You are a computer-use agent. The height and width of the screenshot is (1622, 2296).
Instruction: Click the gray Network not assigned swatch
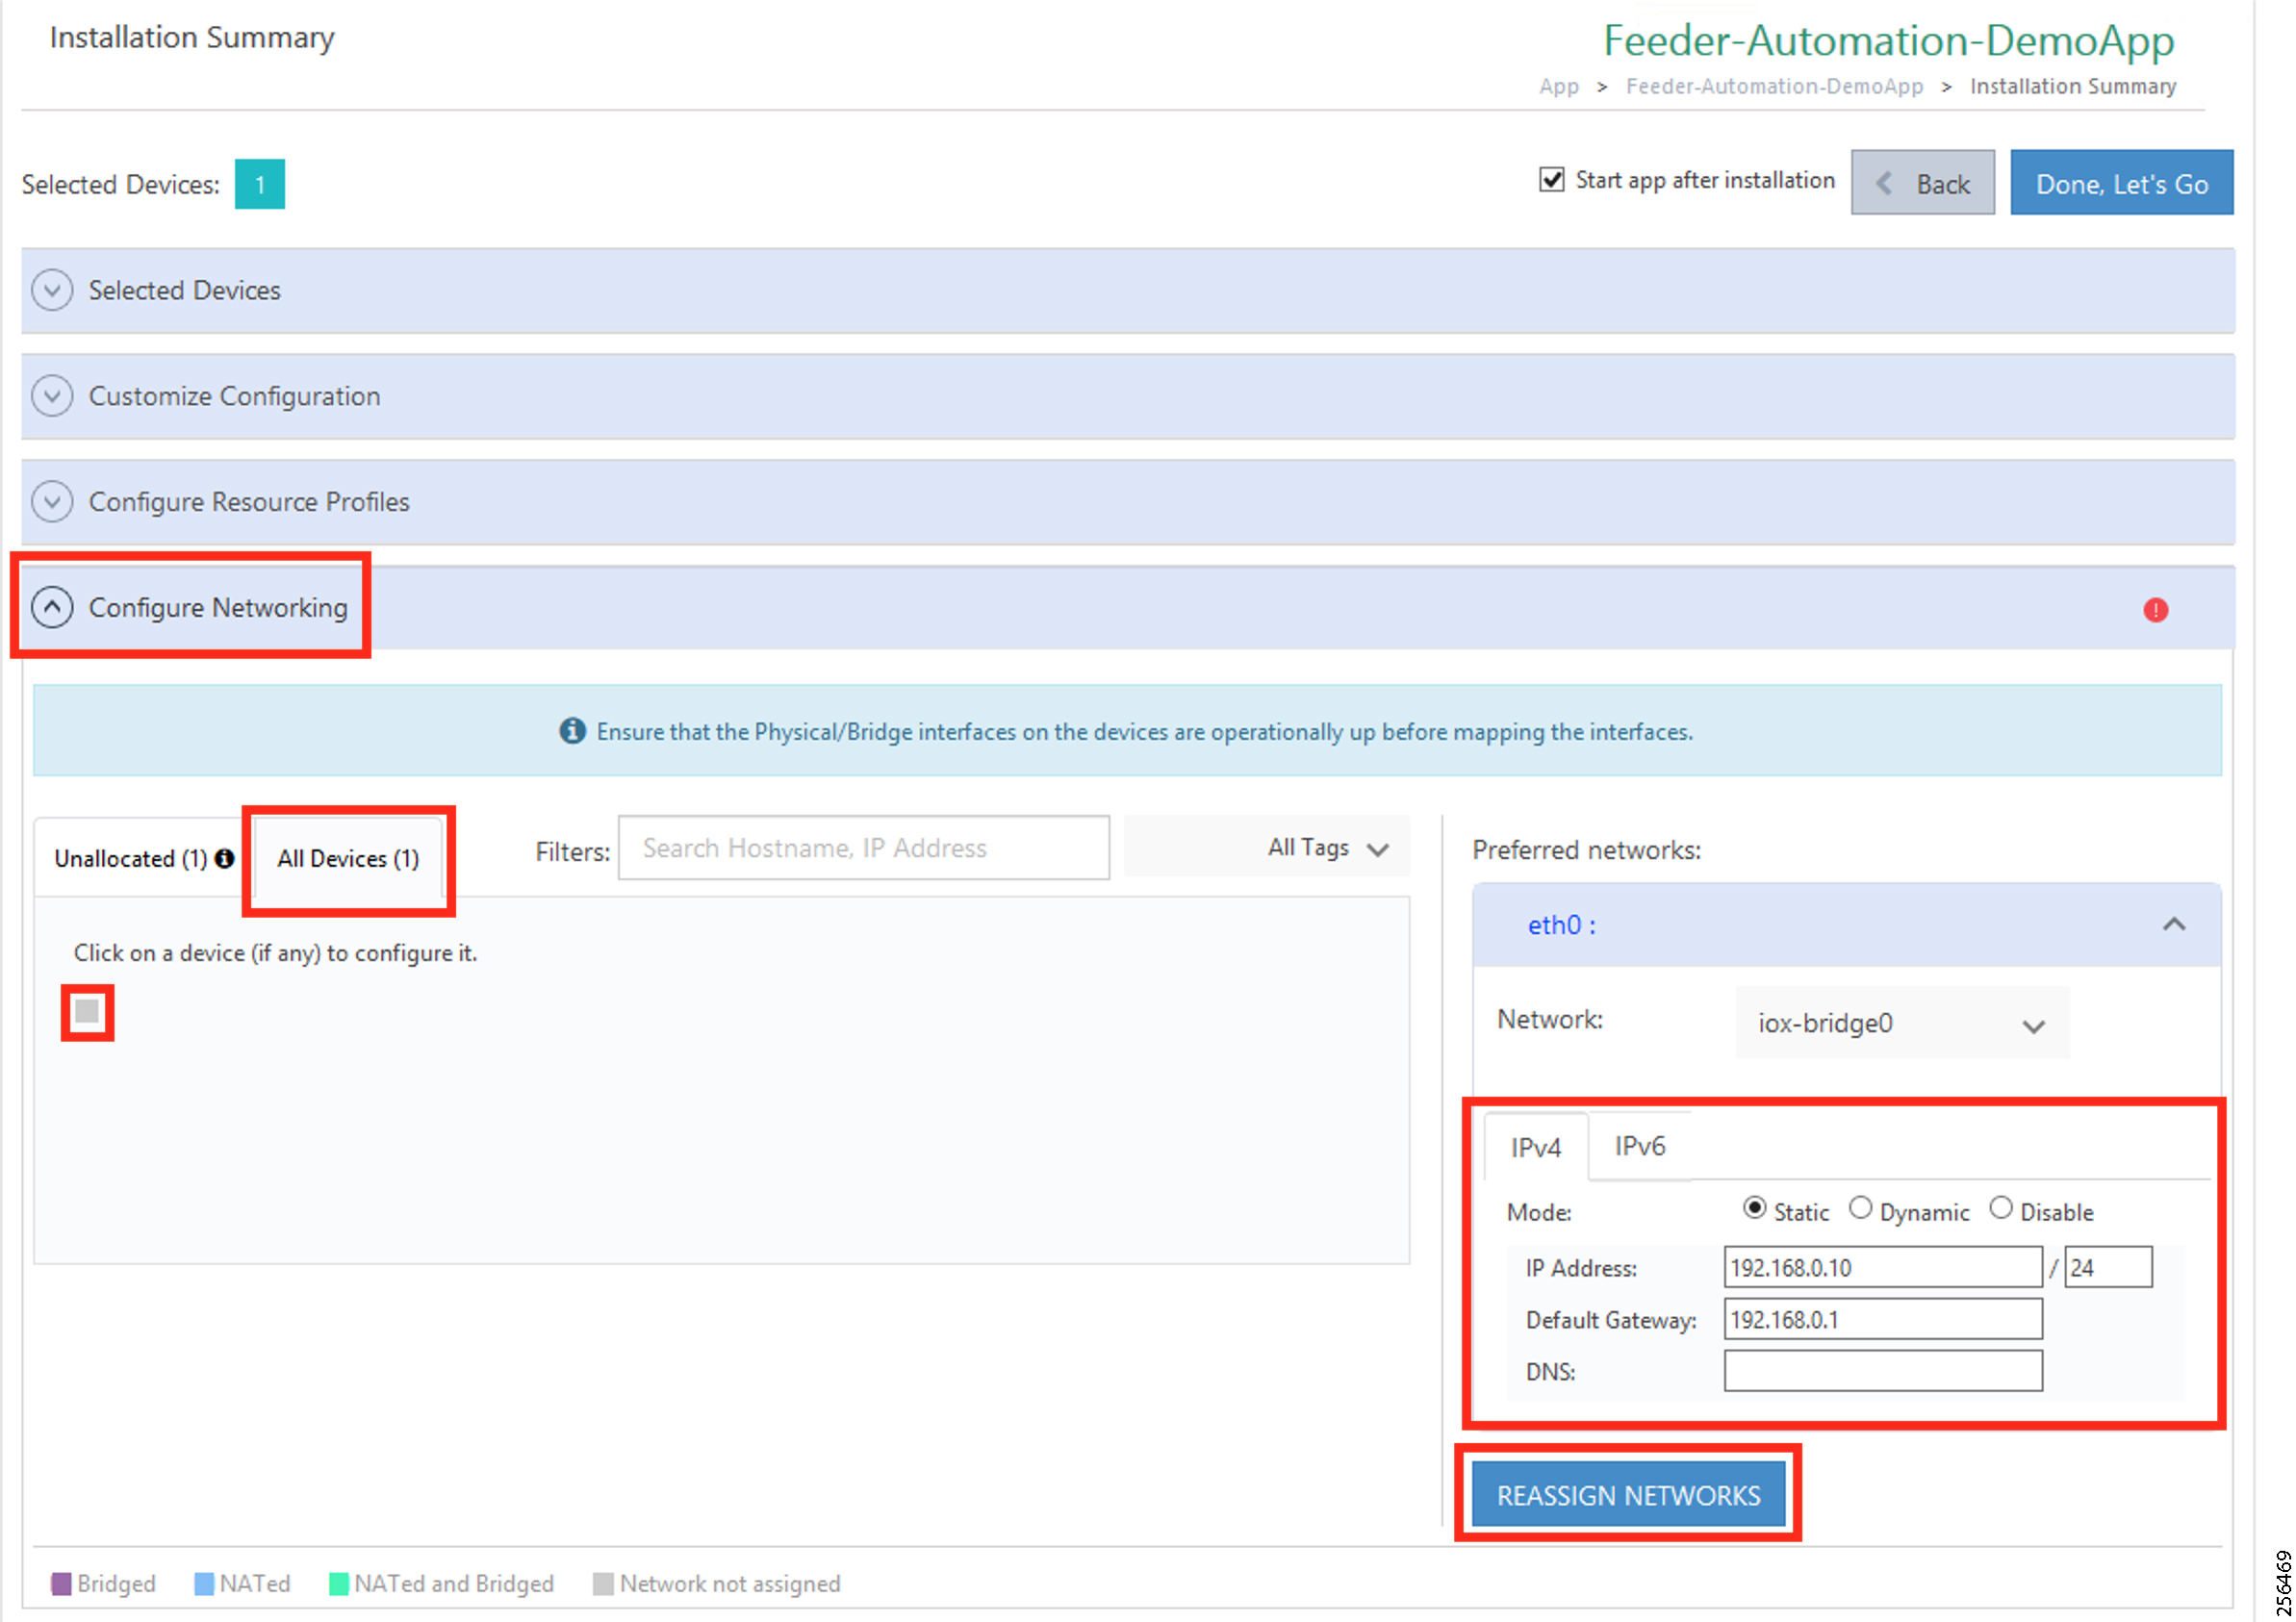tap(603, 1584)
